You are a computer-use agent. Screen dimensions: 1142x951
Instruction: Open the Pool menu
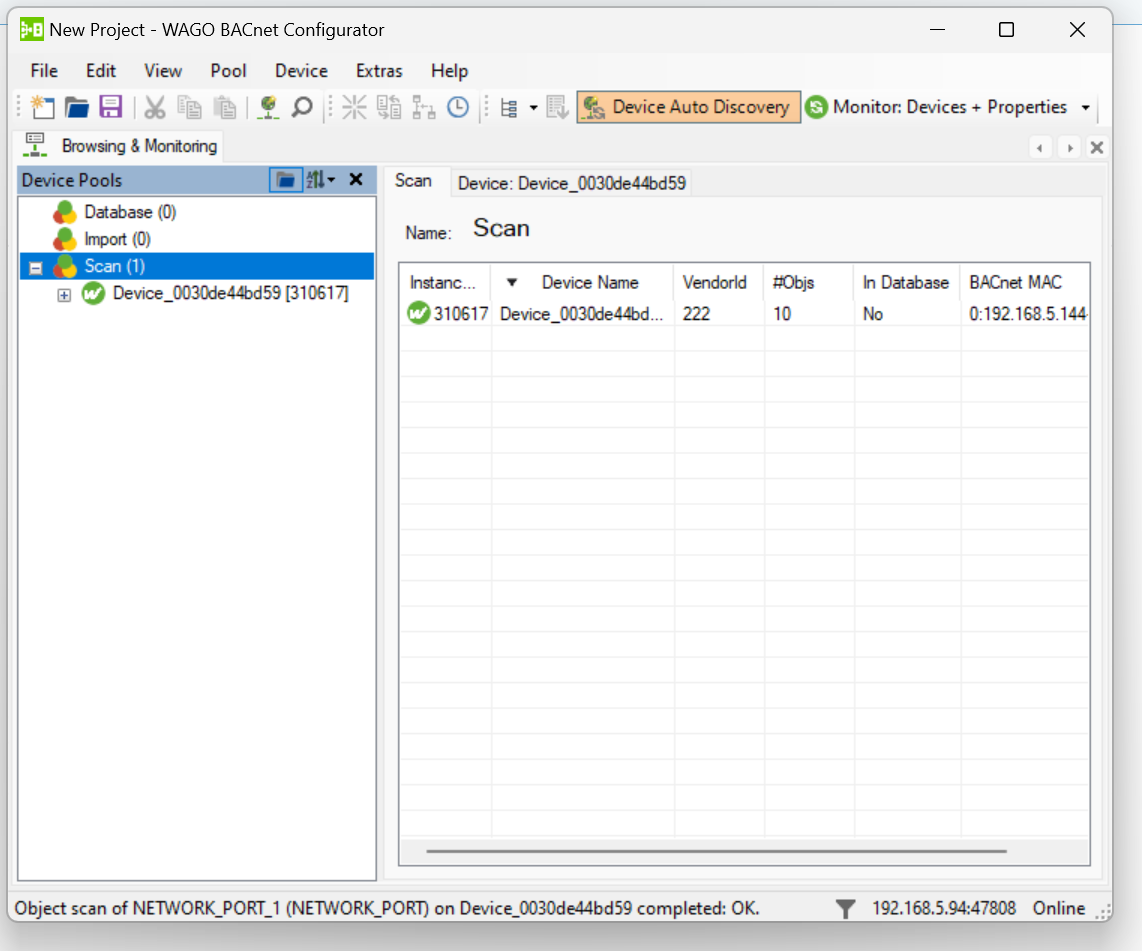228,71
